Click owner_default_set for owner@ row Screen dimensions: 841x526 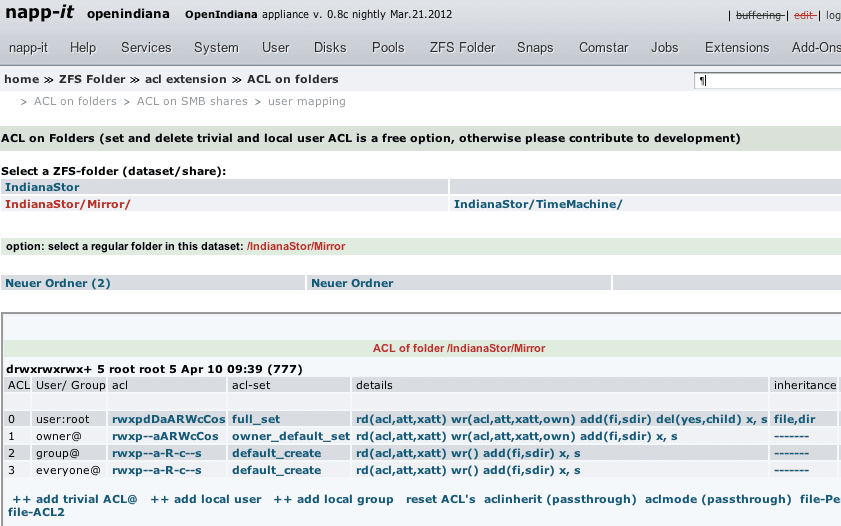290,437
